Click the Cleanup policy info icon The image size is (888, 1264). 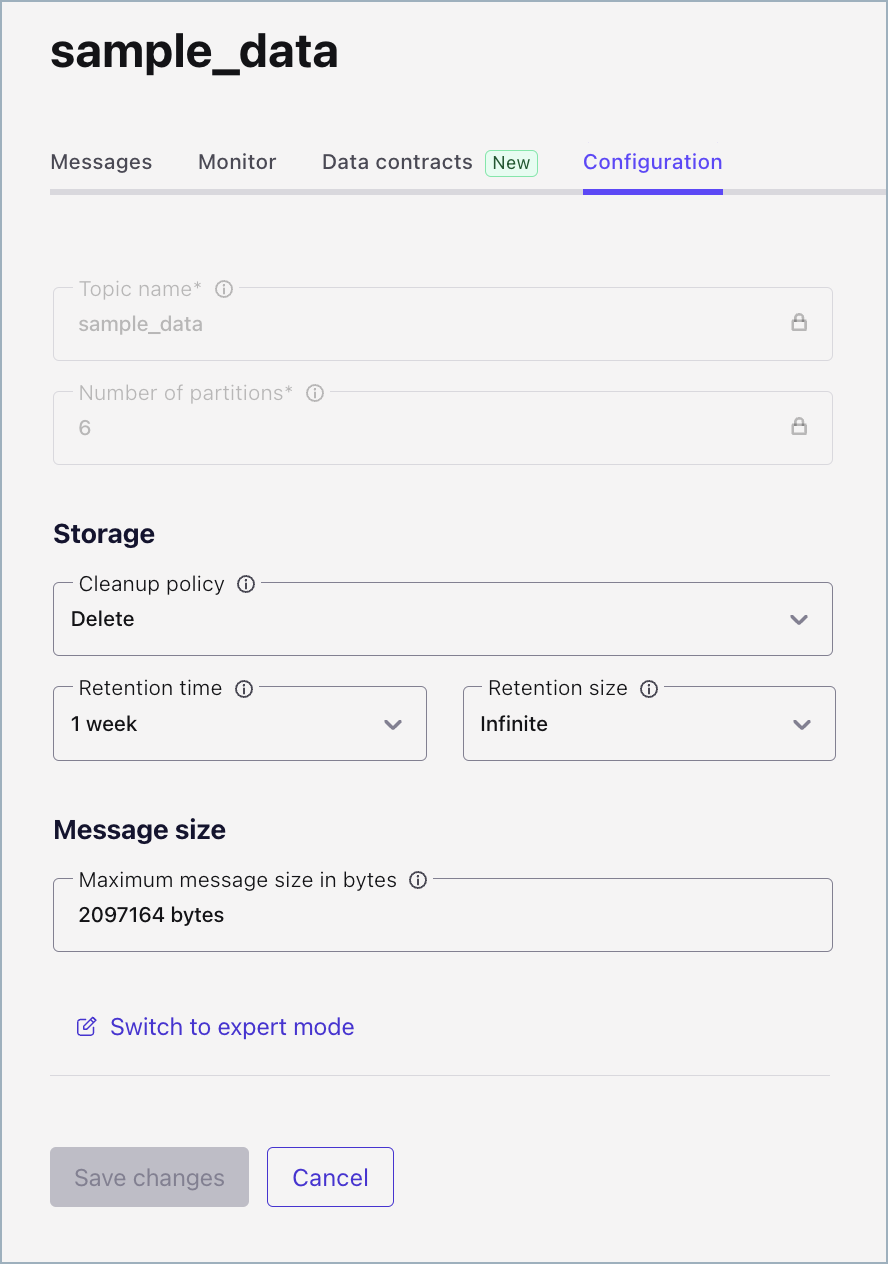[x=246, y=584]
